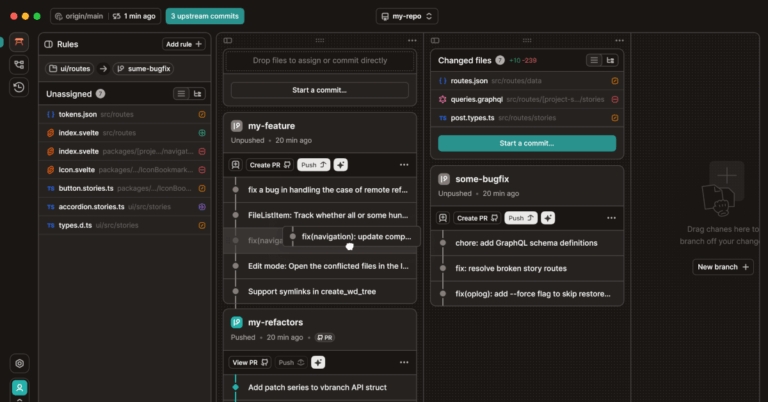
Task: Select commit 'fix a bug in handling the case'
Action: coord(320,190)
